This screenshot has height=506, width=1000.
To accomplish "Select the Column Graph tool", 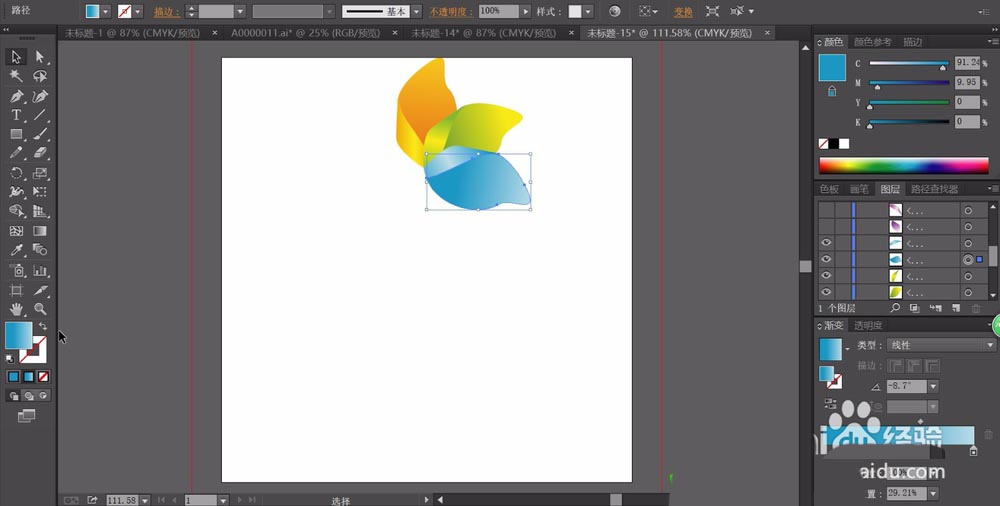I will (40, 271).
